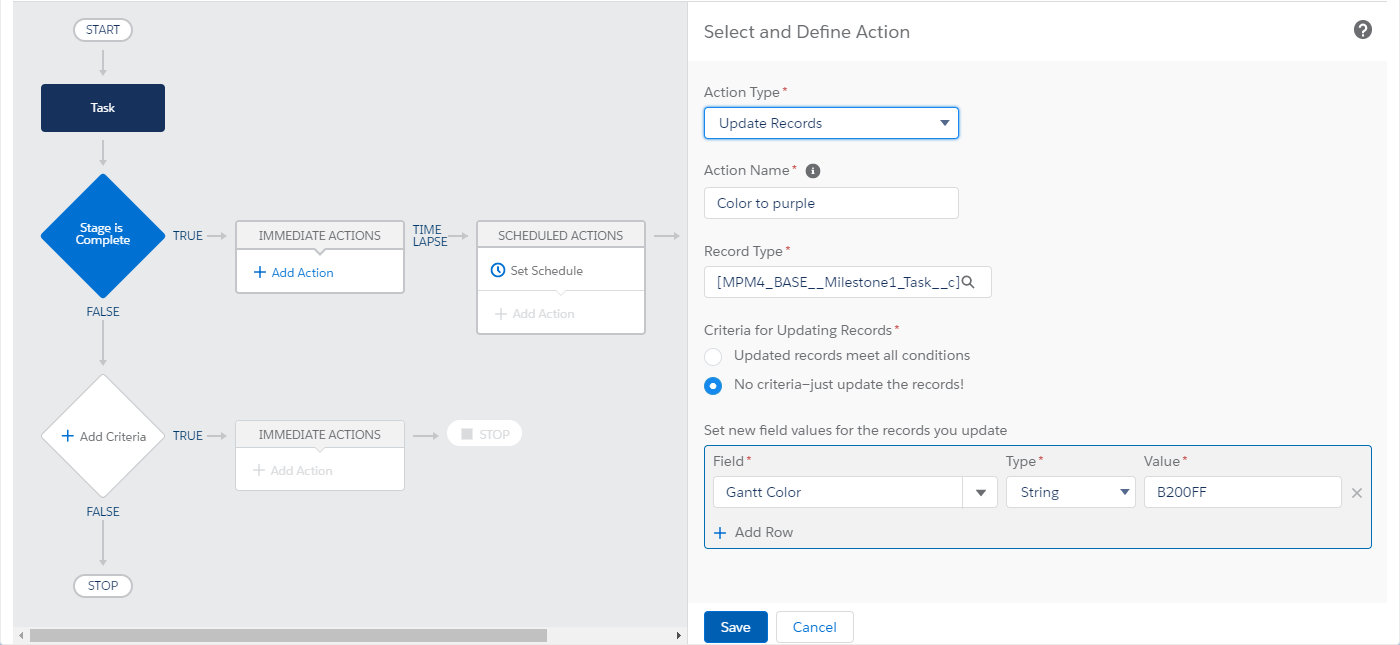Click the STOP node at flow bottom
Viewport: 1400px width, 645px height.
(103, 585)
